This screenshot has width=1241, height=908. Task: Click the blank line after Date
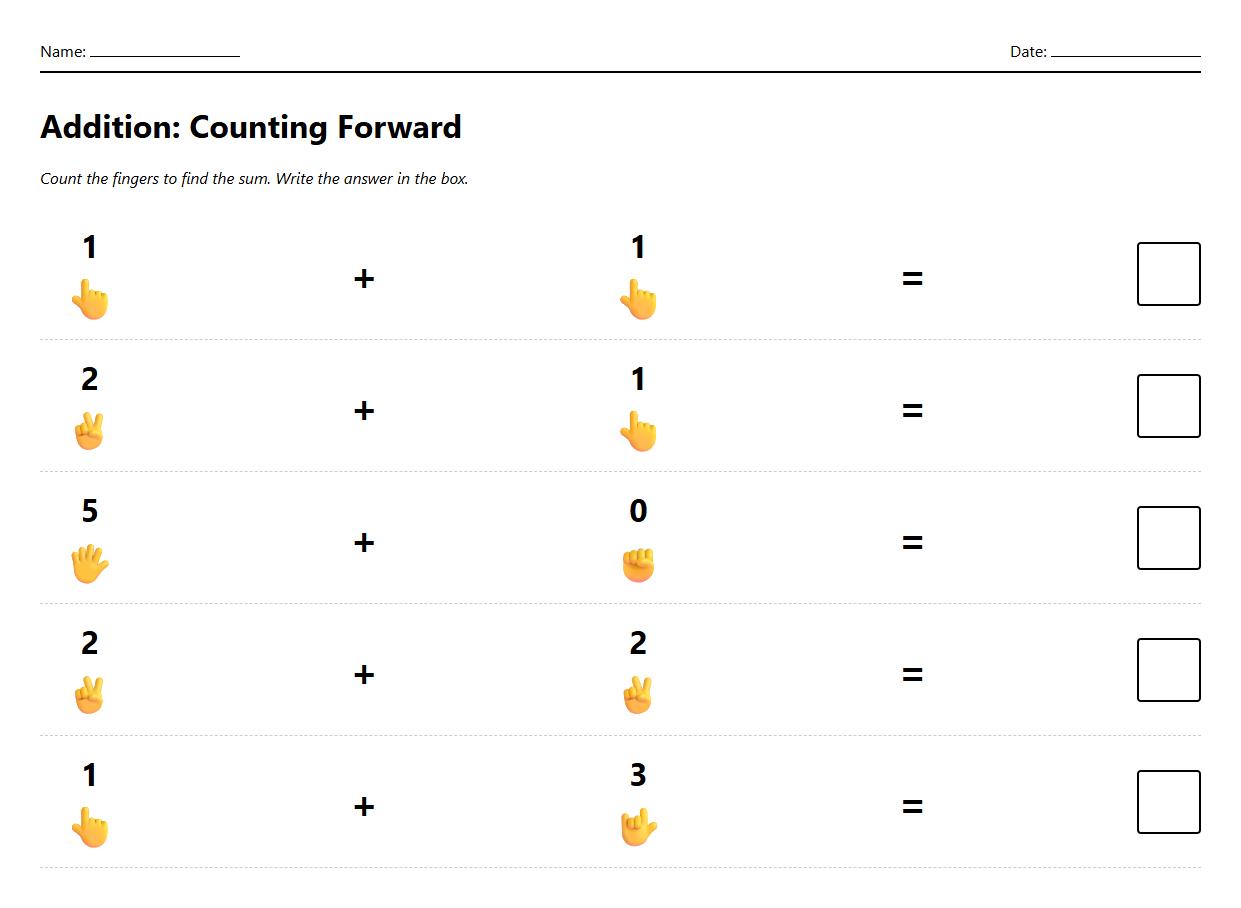tap(1125, 52)
